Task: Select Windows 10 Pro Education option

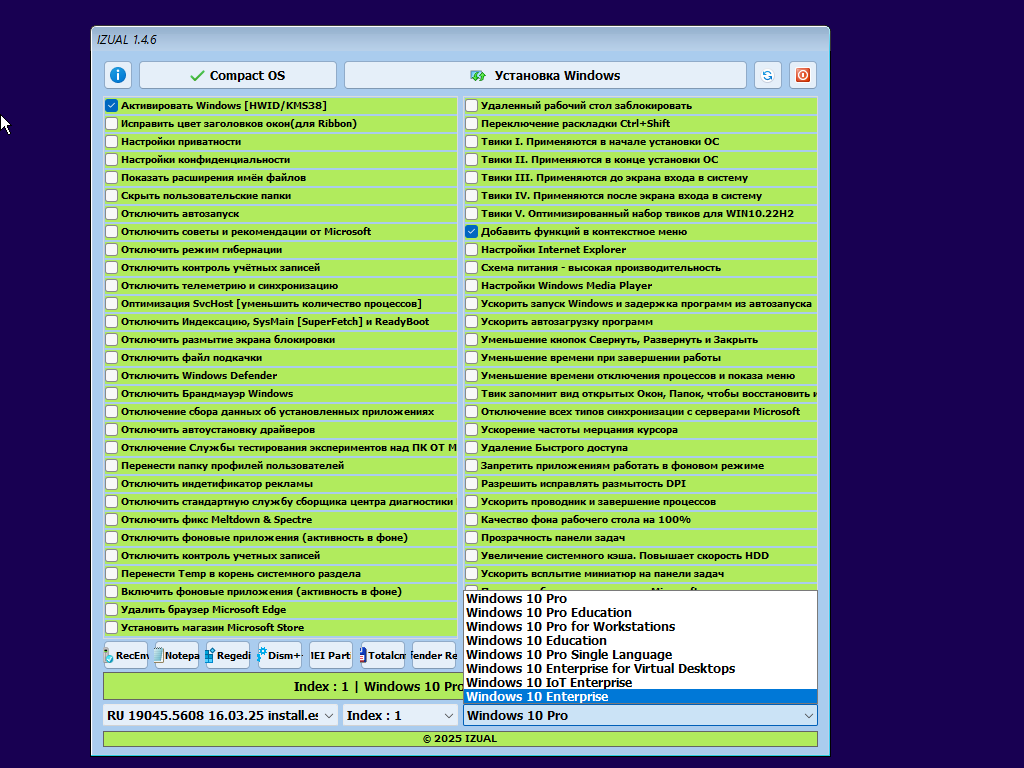Action: (640, 613)
